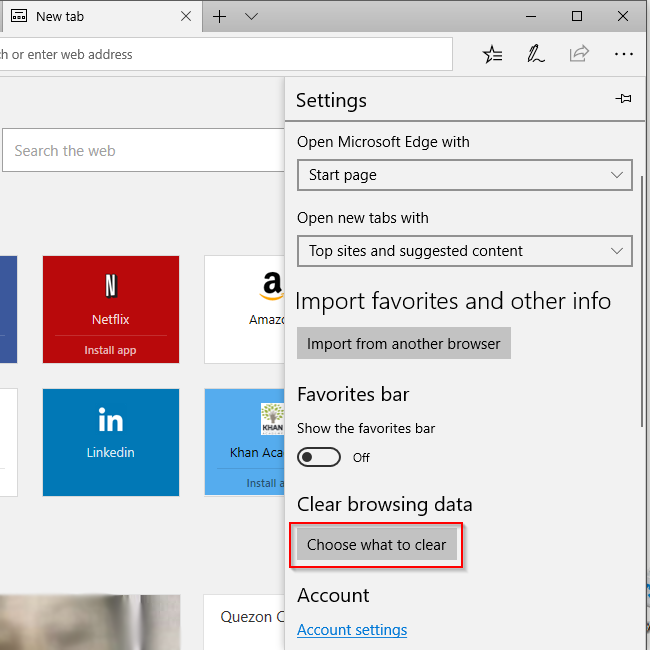Open Top sites and suggested content dropdown
Viewport: 650px width, 650px height.
tap(465, 251)
